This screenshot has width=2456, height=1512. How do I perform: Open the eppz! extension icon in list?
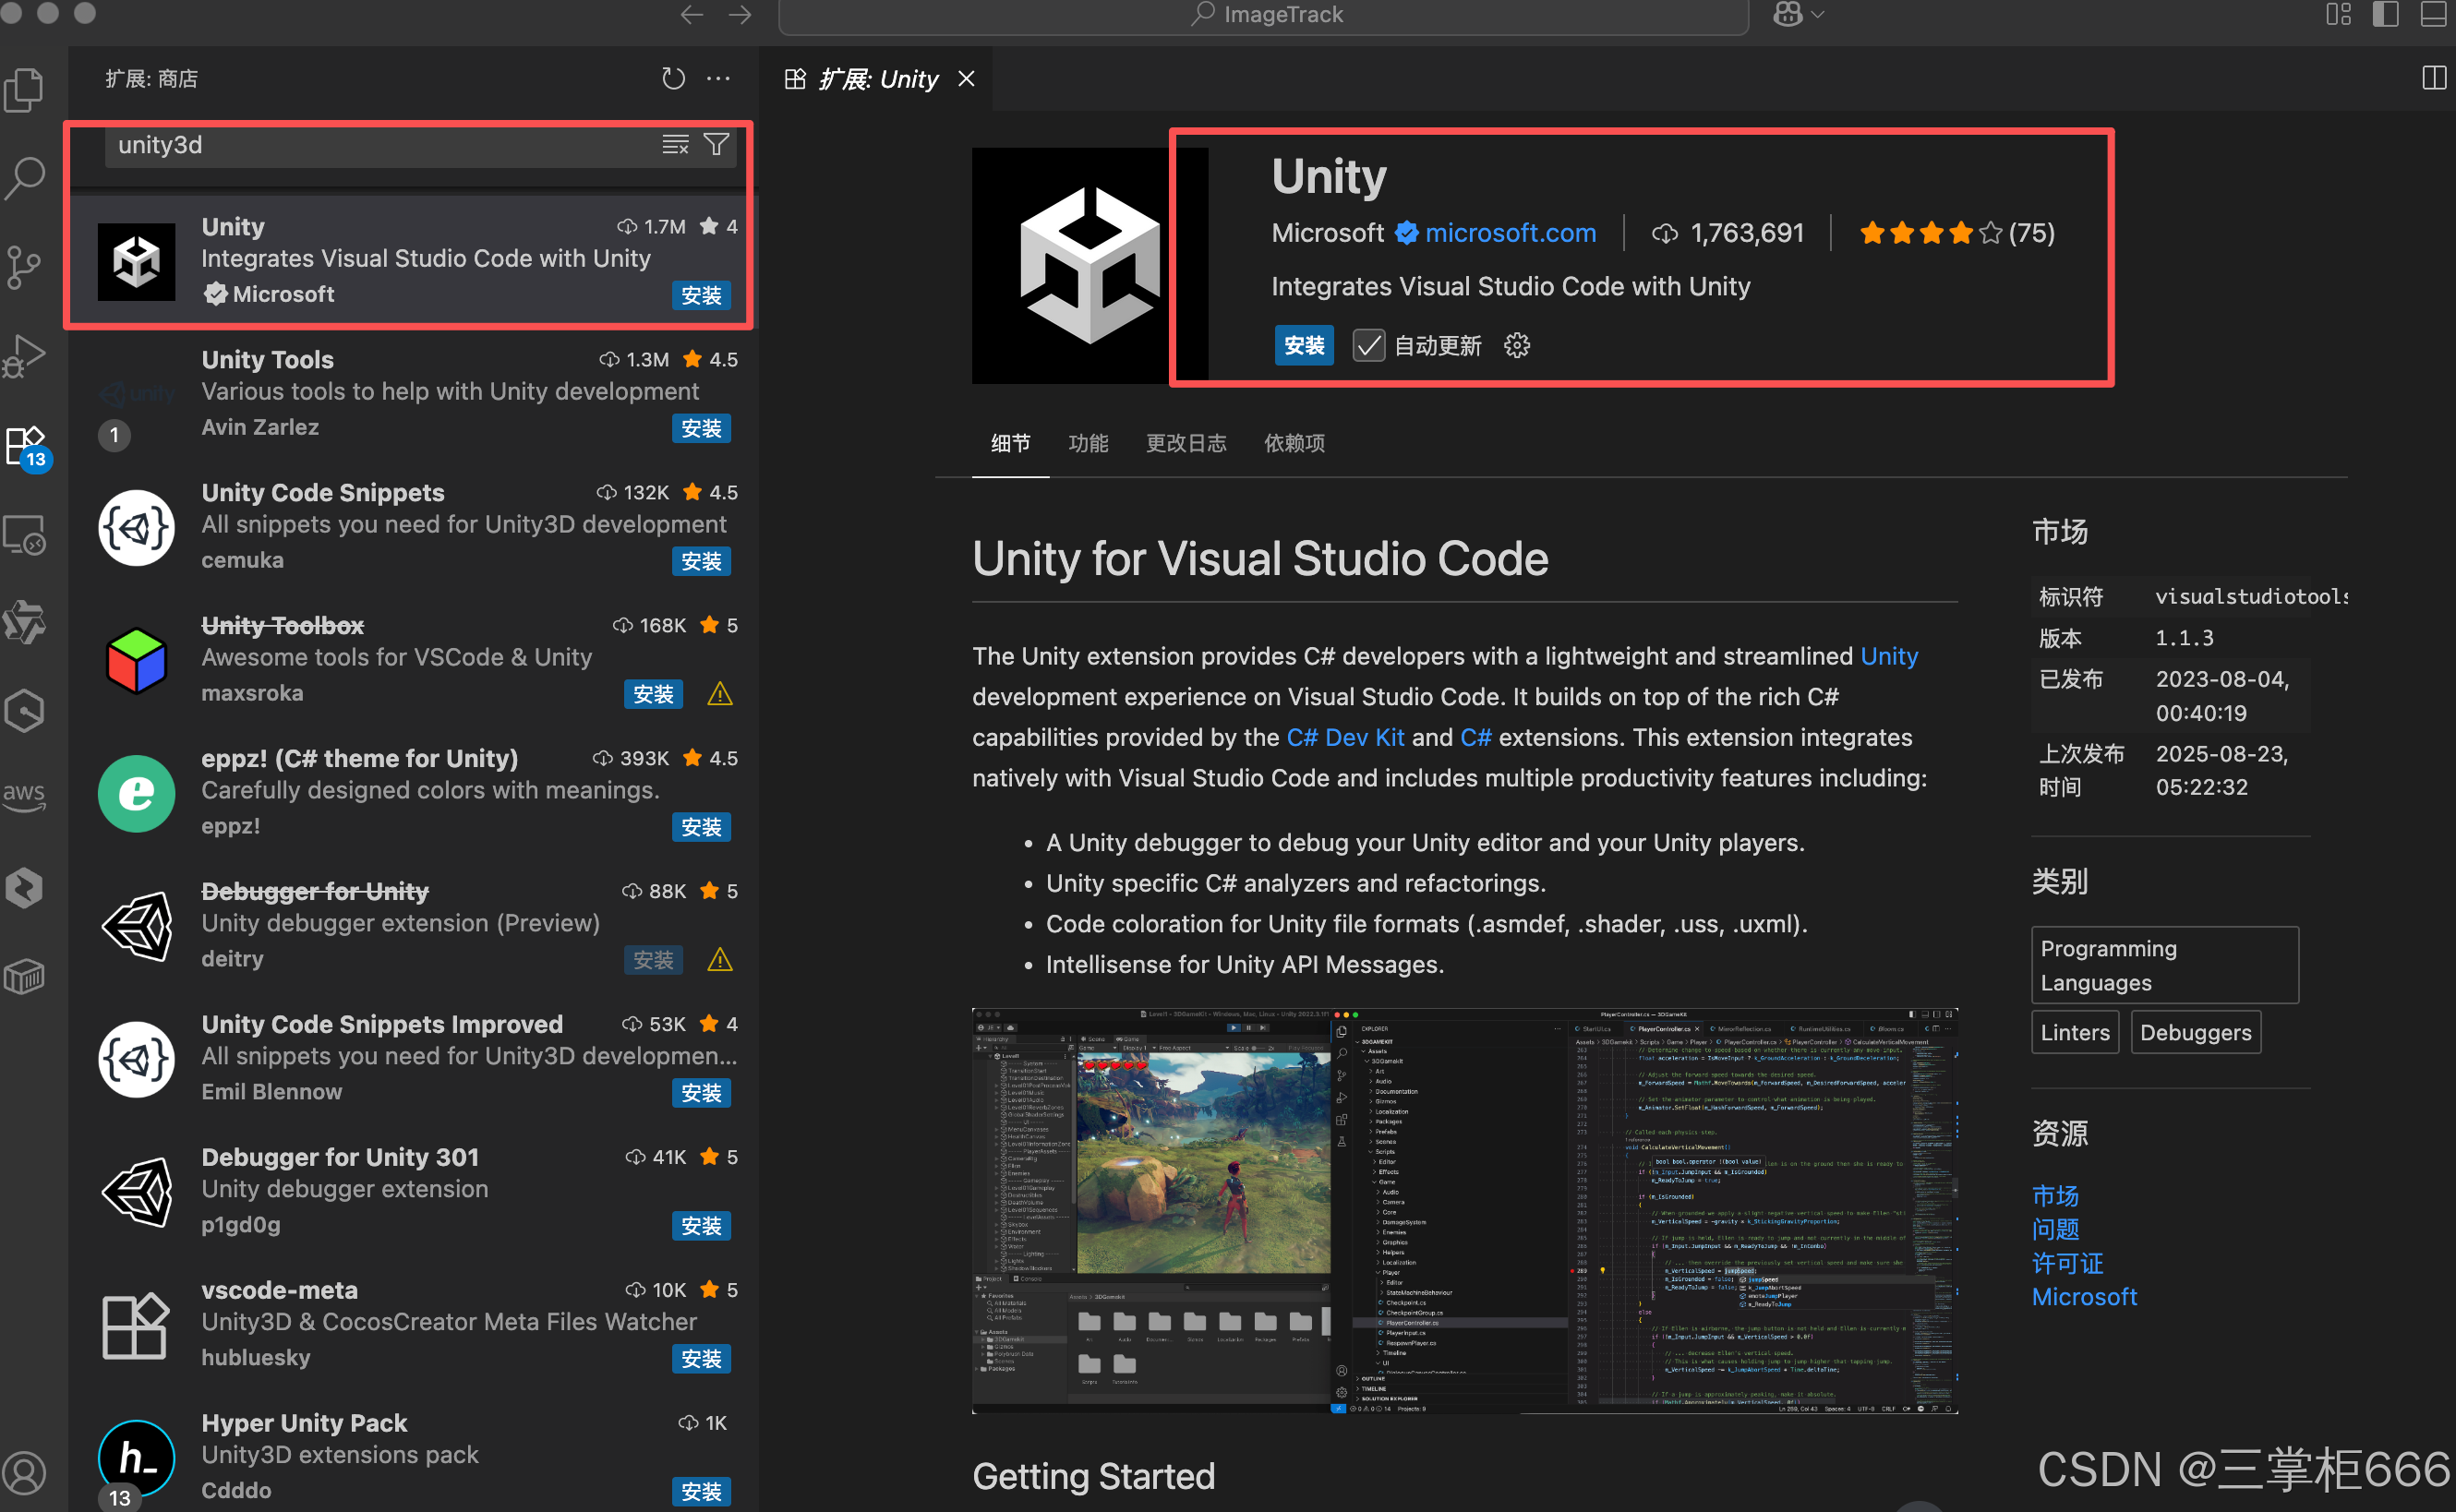pyautogui.click(x=136, y=794)
